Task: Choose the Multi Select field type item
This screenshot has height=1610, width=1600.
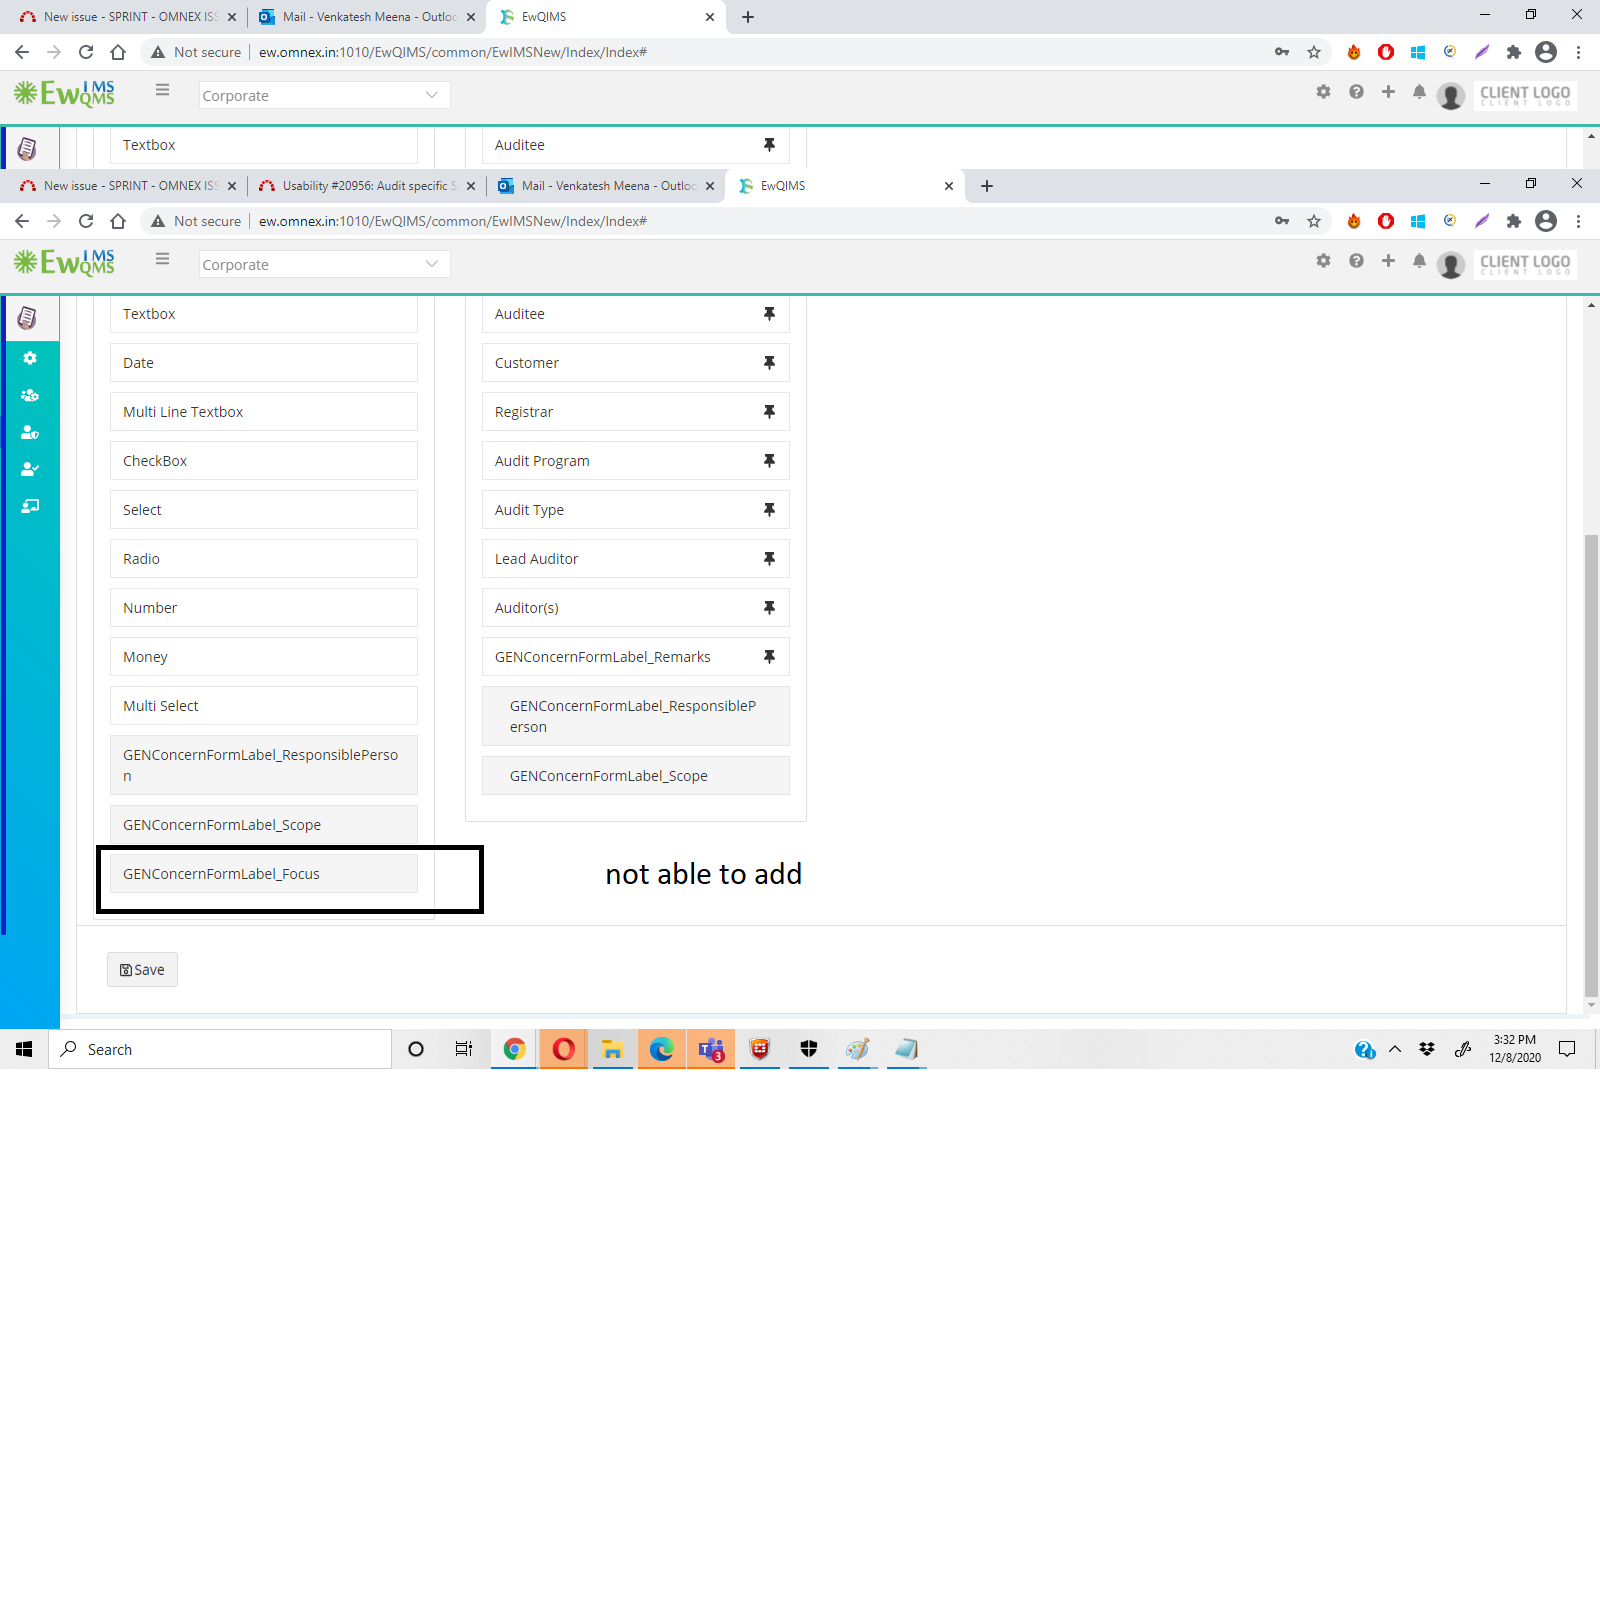Action: tap(264, 706)
